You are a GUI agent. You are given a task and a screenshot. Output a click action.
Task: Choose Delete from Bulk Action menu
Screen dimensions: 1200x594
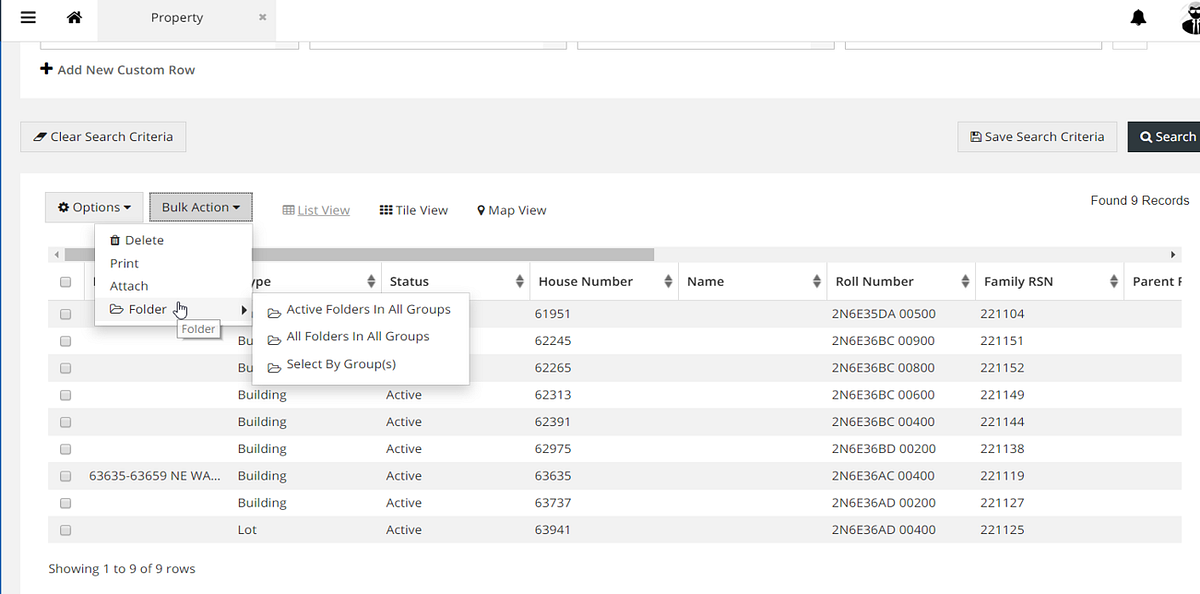[x=137, y=240]
